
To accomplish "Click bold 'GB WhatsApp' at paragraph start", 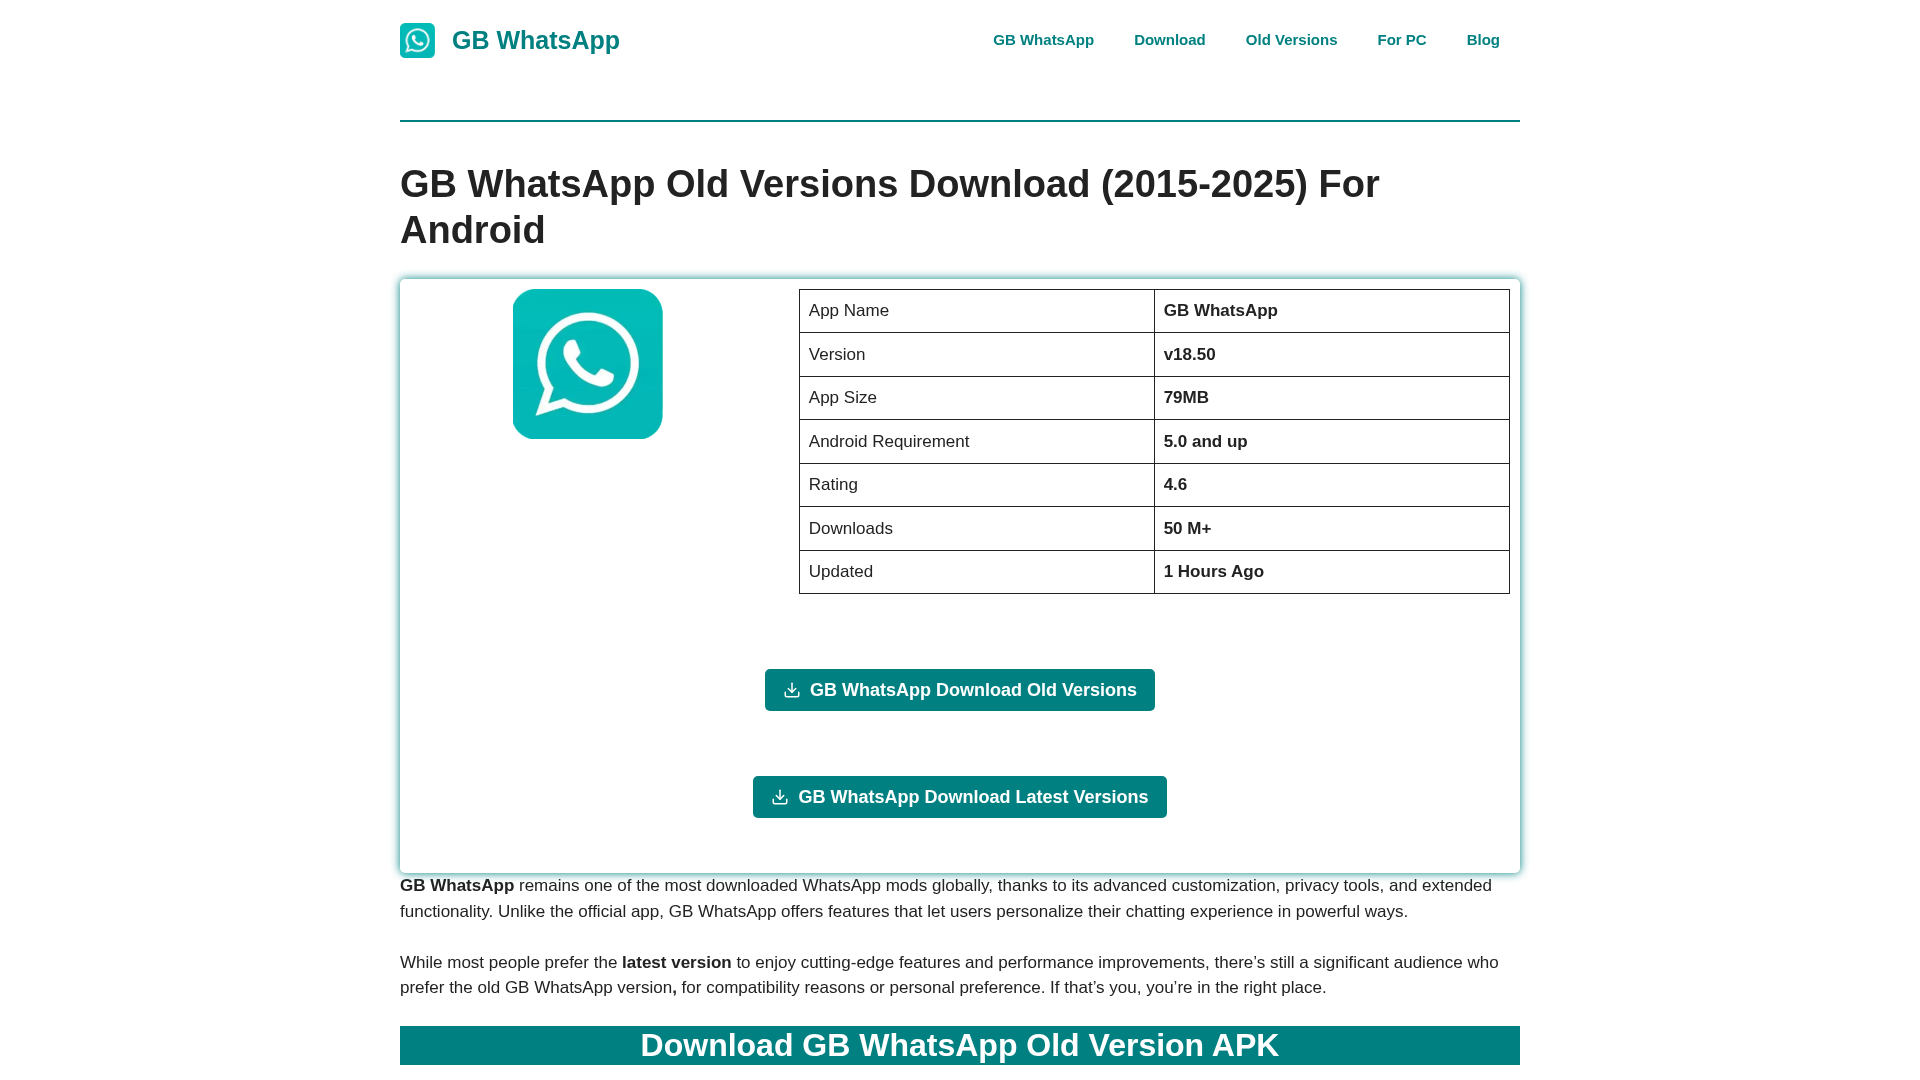I will pyautogui.click(x=457, y=886).
